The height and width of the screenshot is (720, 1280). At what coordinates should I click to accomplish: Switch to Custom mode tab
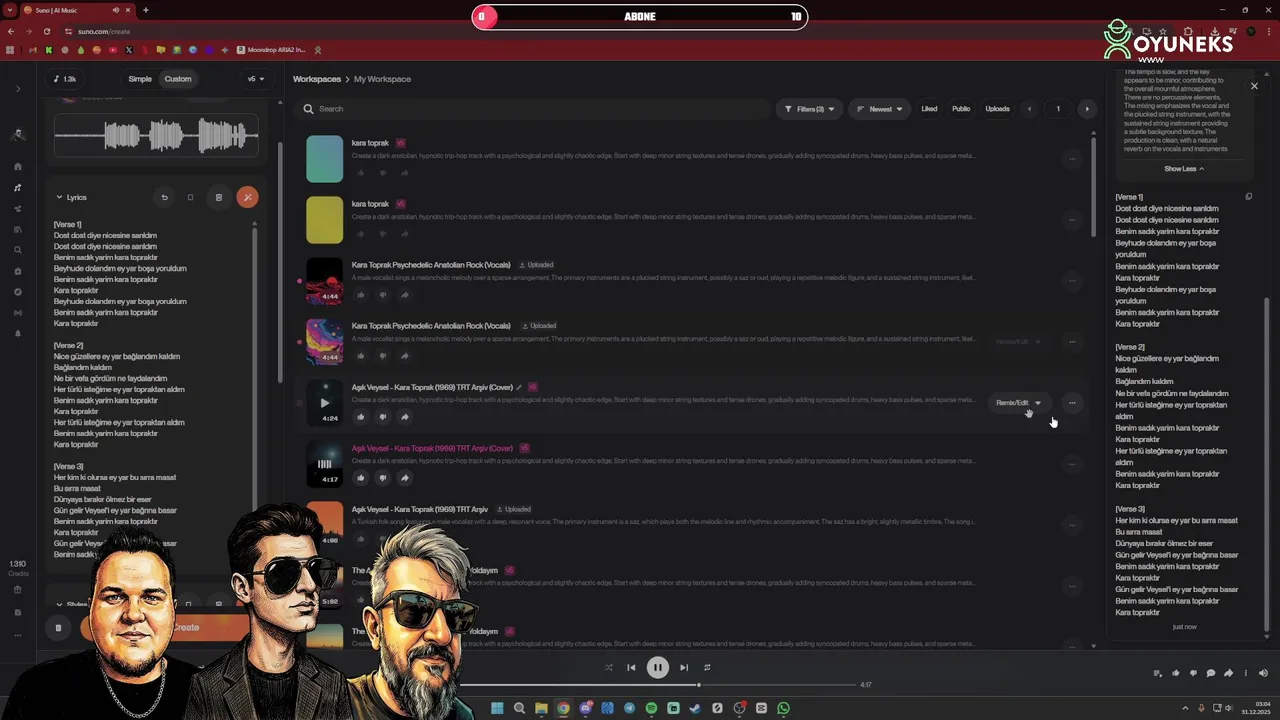tap(178, 79)
